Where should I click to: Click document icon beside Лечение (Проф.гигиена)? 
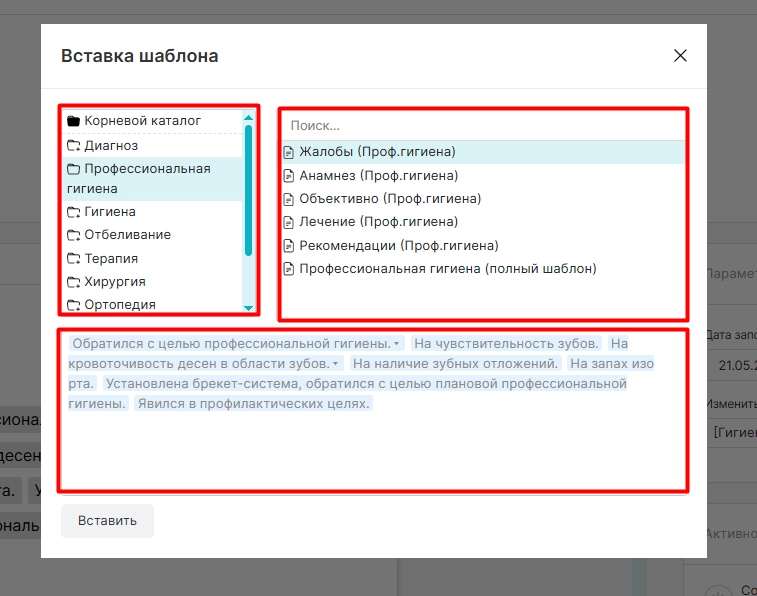point(288,222)
